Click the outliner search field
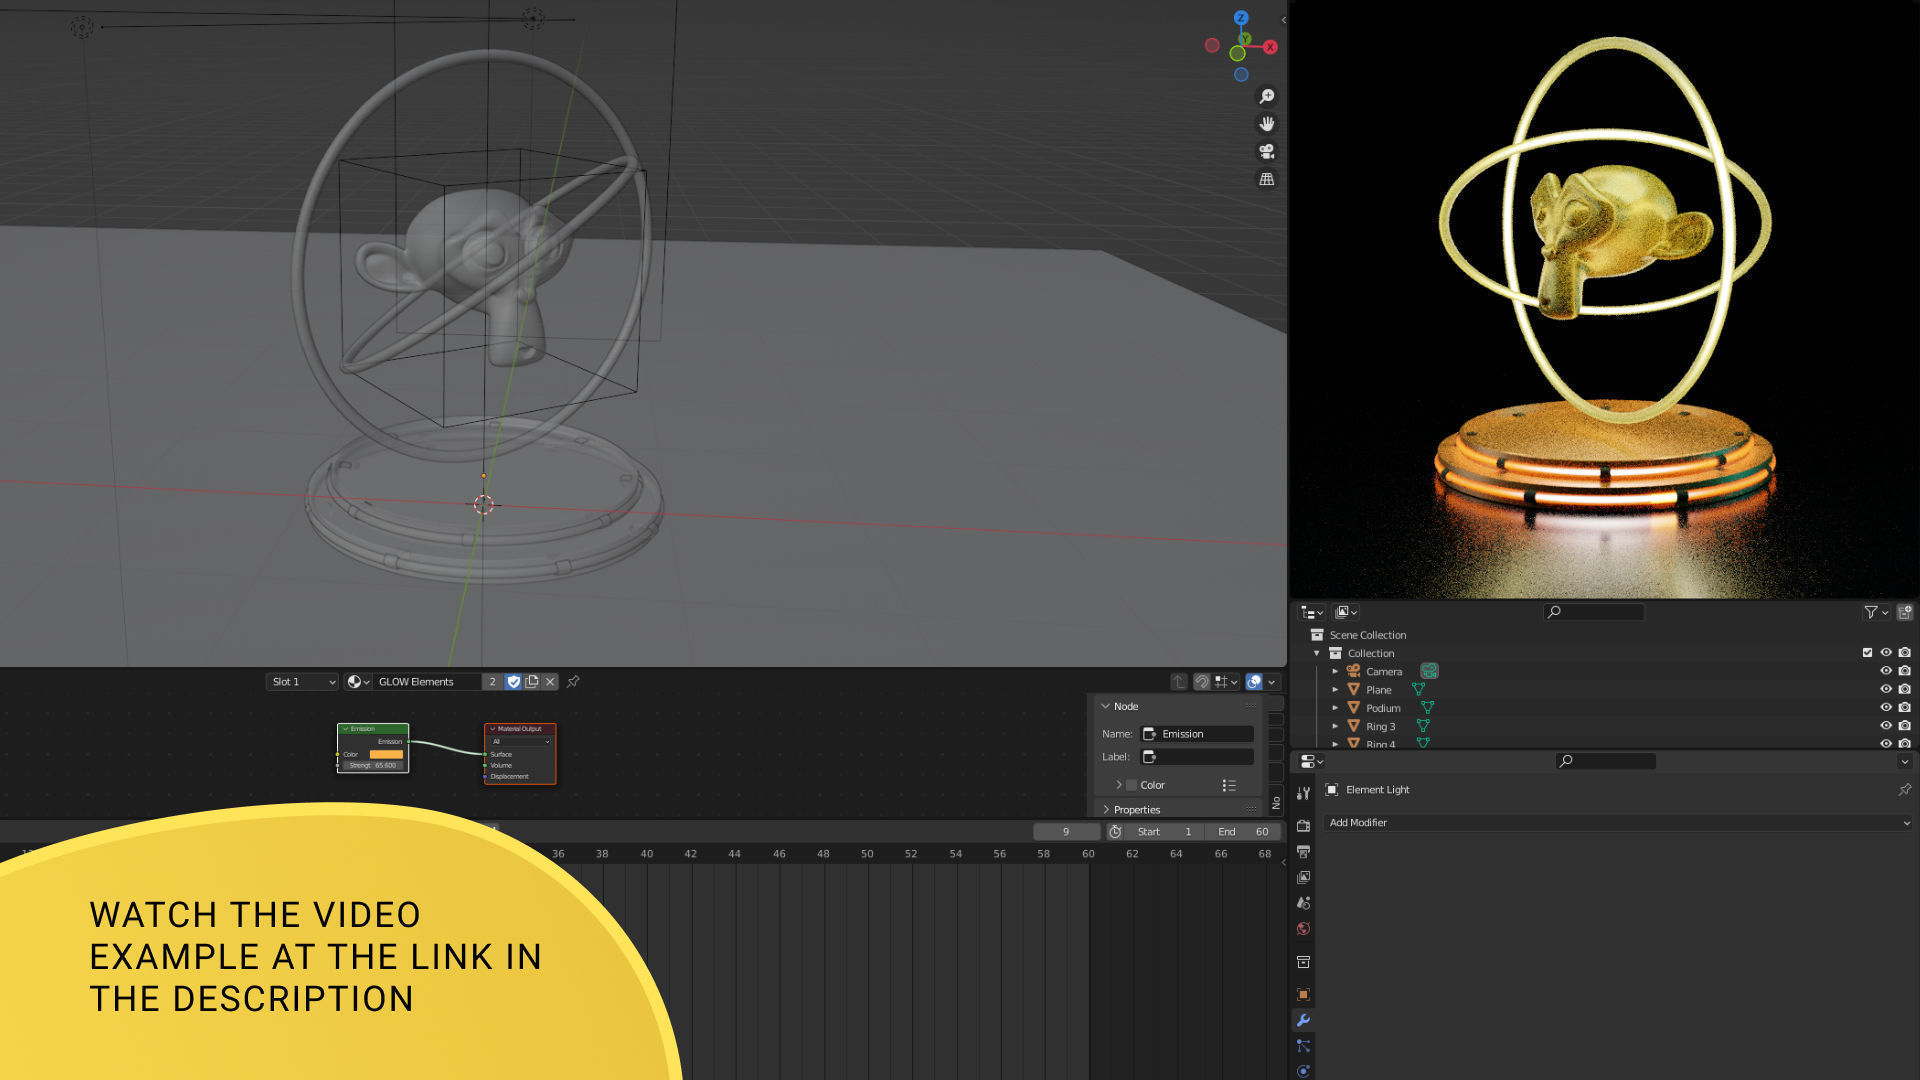 (1594, 612)
